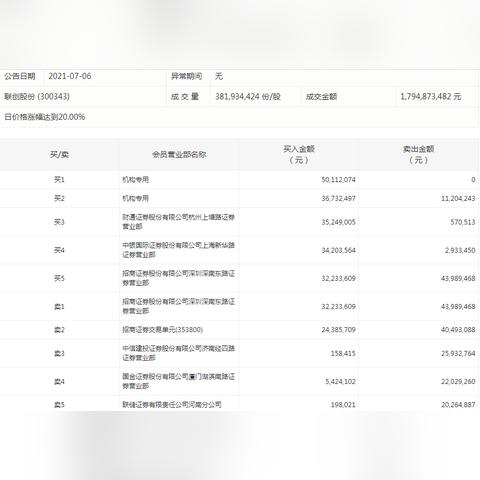This screenshot has width=480, height=480.
Task: Select buy amount 5,424,102
Action: point(340,381)
